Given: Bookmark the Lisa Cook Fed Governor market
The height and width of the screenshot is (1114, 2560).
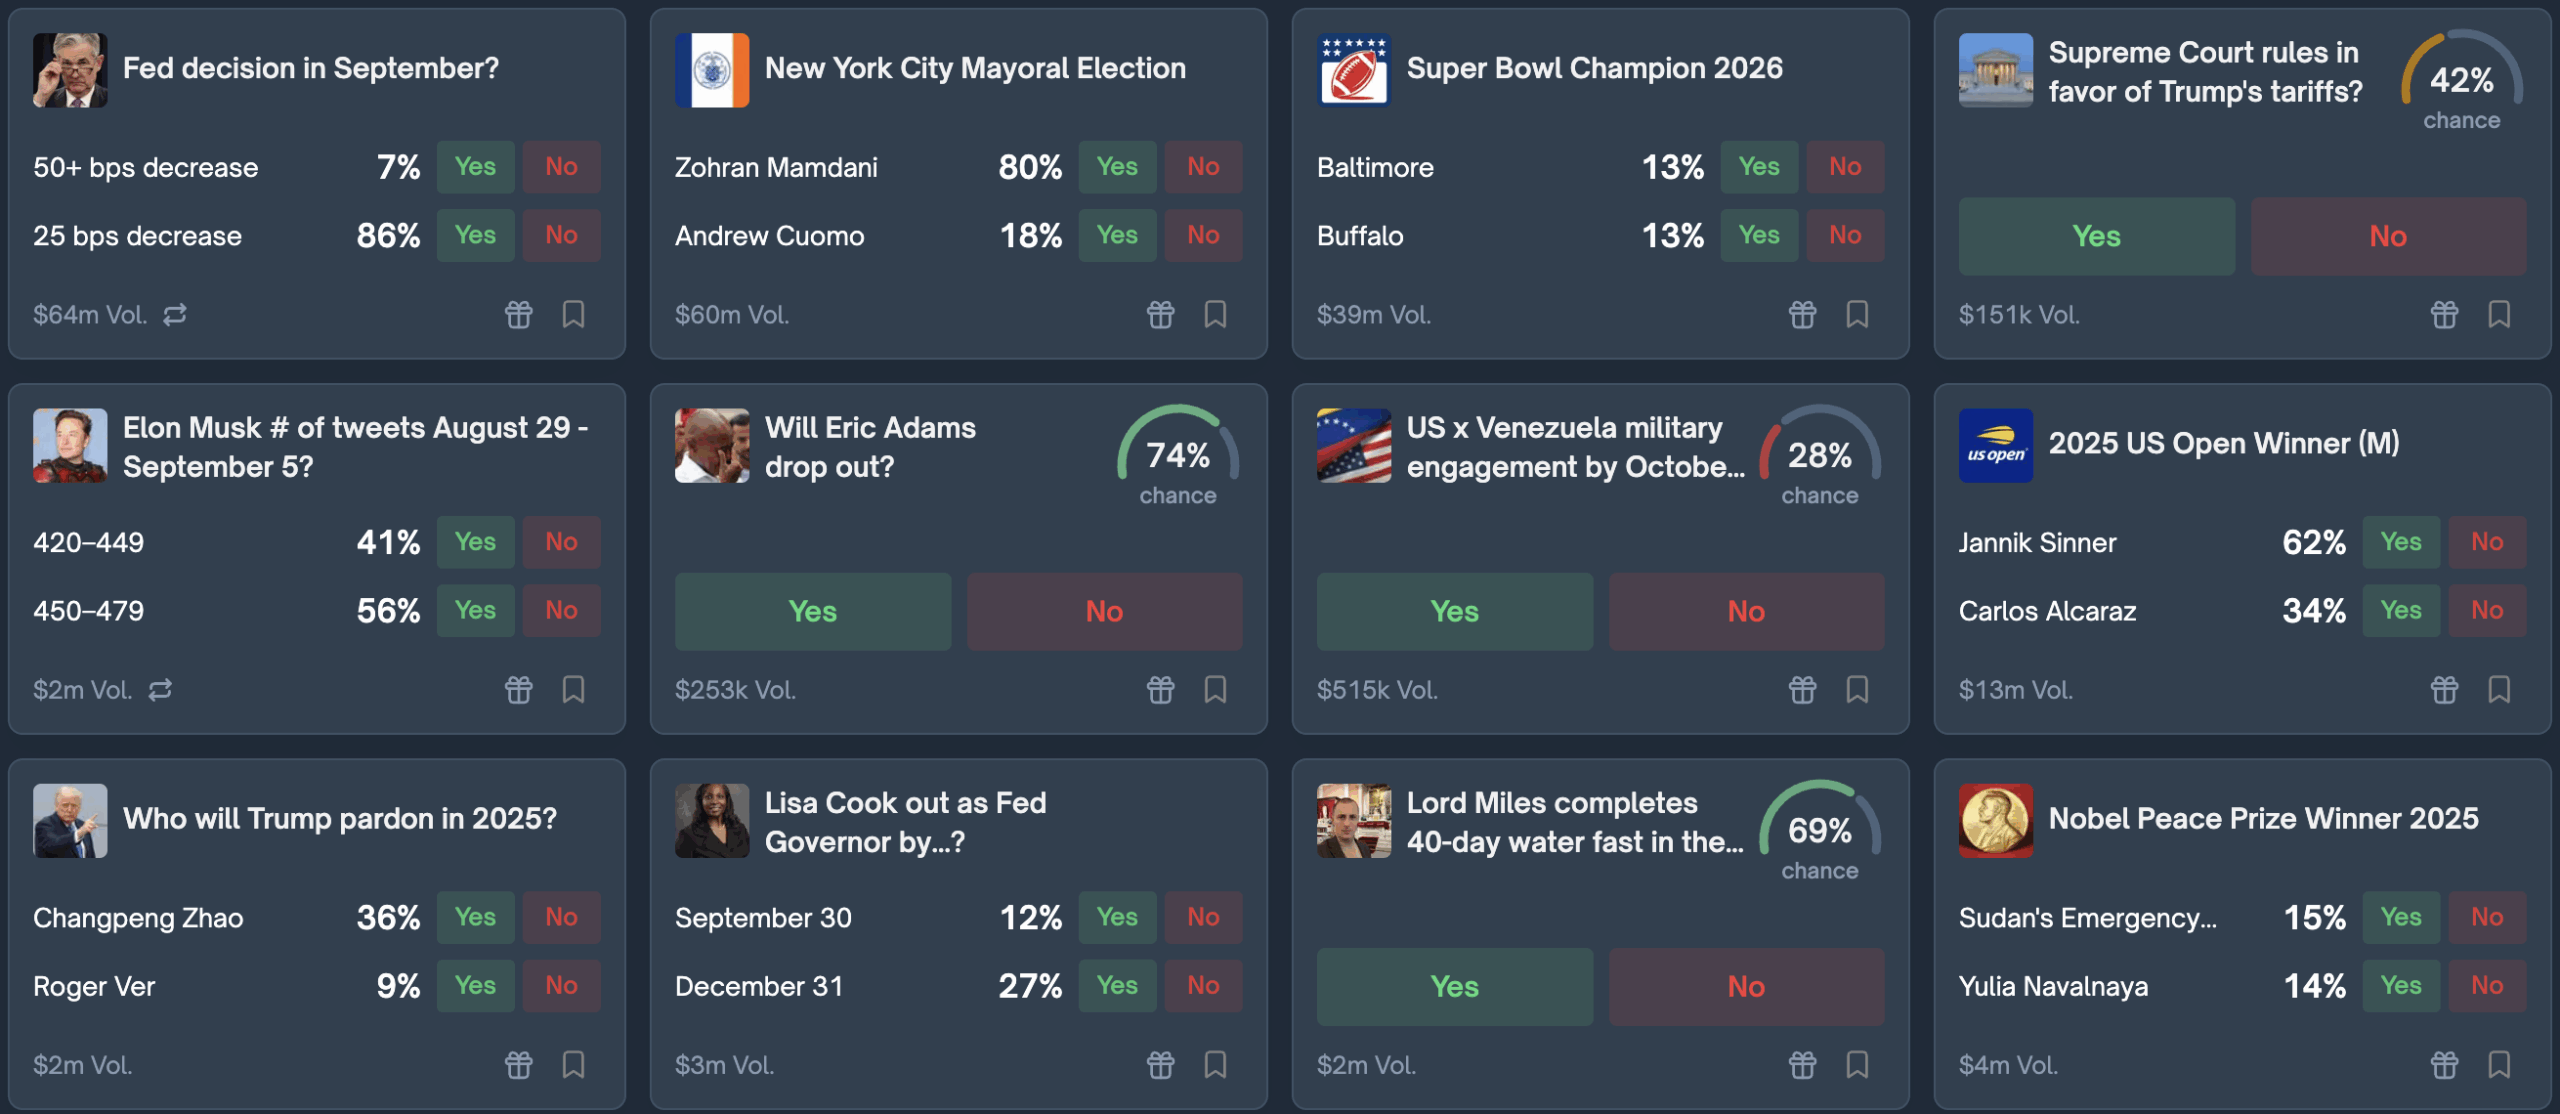Looking at the screenshot, I should point(1215,1065).
